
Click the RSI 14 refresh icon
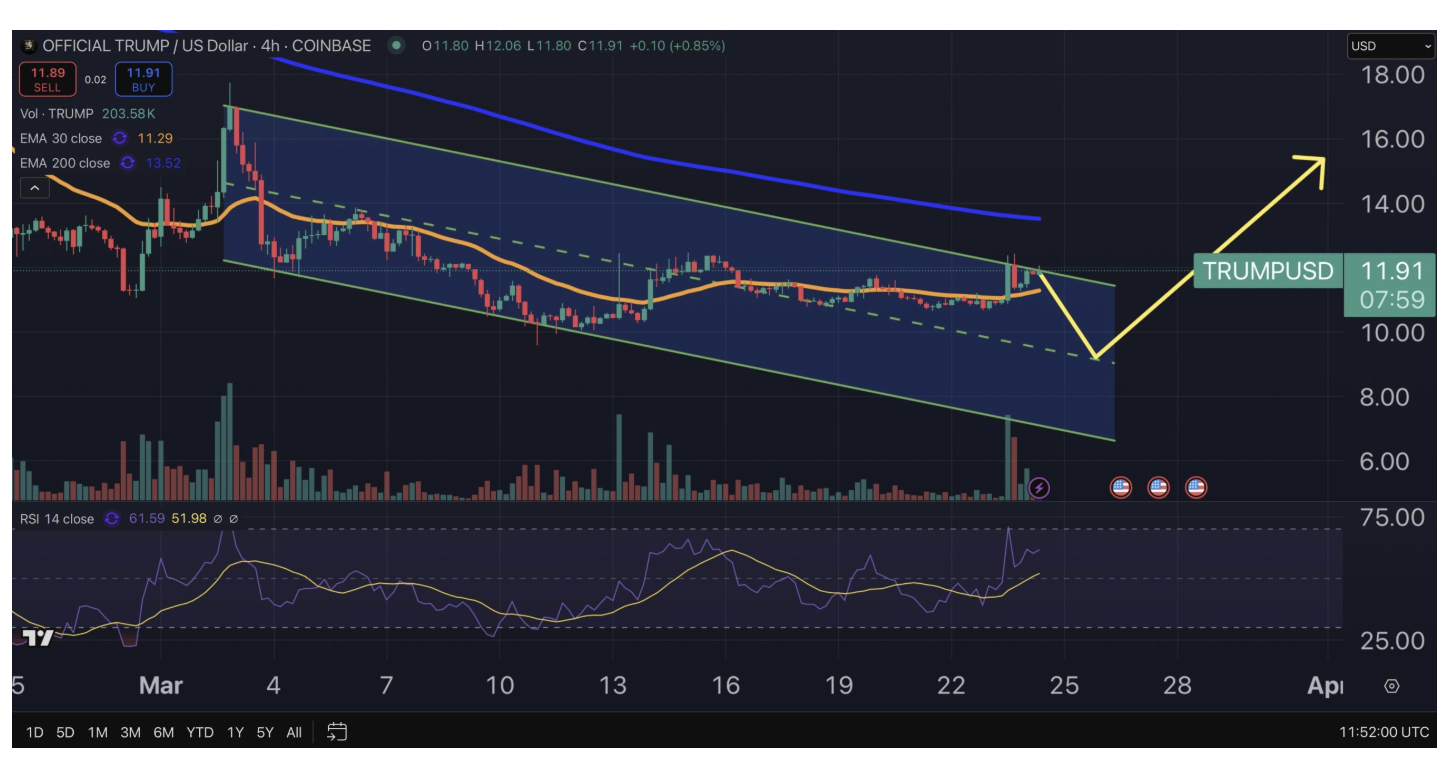point(111,519)
